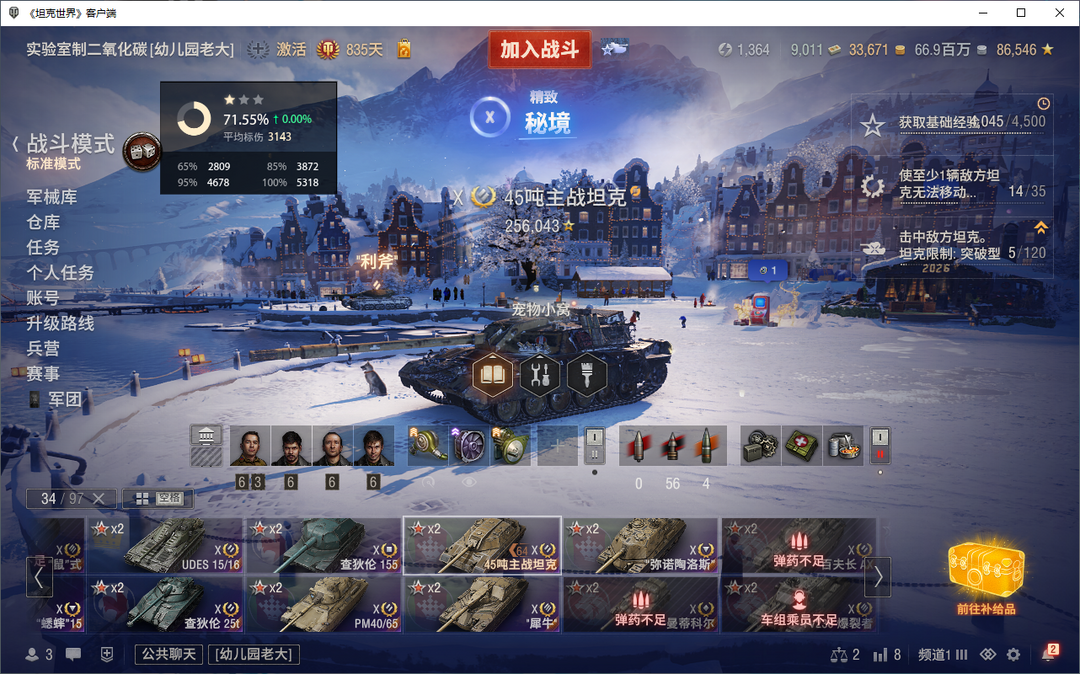The image size is (1080, 674).
Task: Click the random battle mode dice icon
Action: 142,151
